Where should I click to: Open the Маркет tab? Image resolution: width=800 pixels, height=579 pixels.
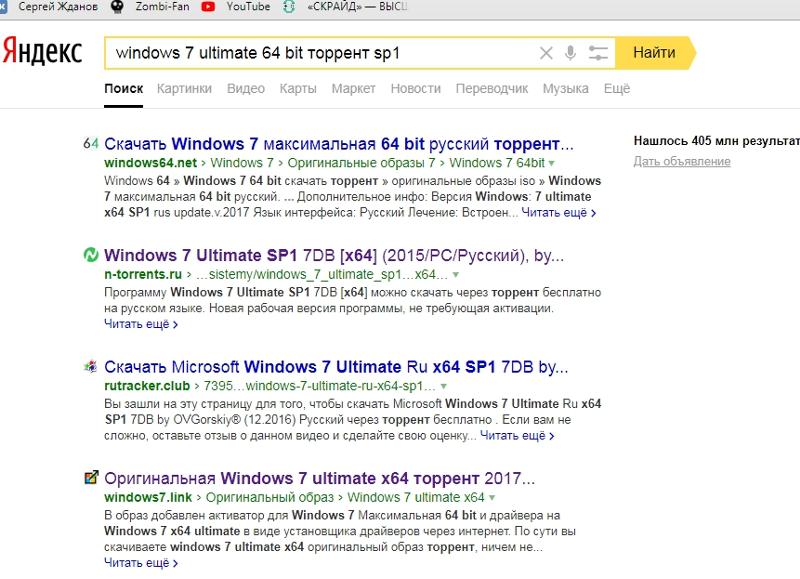click(354, 89)
